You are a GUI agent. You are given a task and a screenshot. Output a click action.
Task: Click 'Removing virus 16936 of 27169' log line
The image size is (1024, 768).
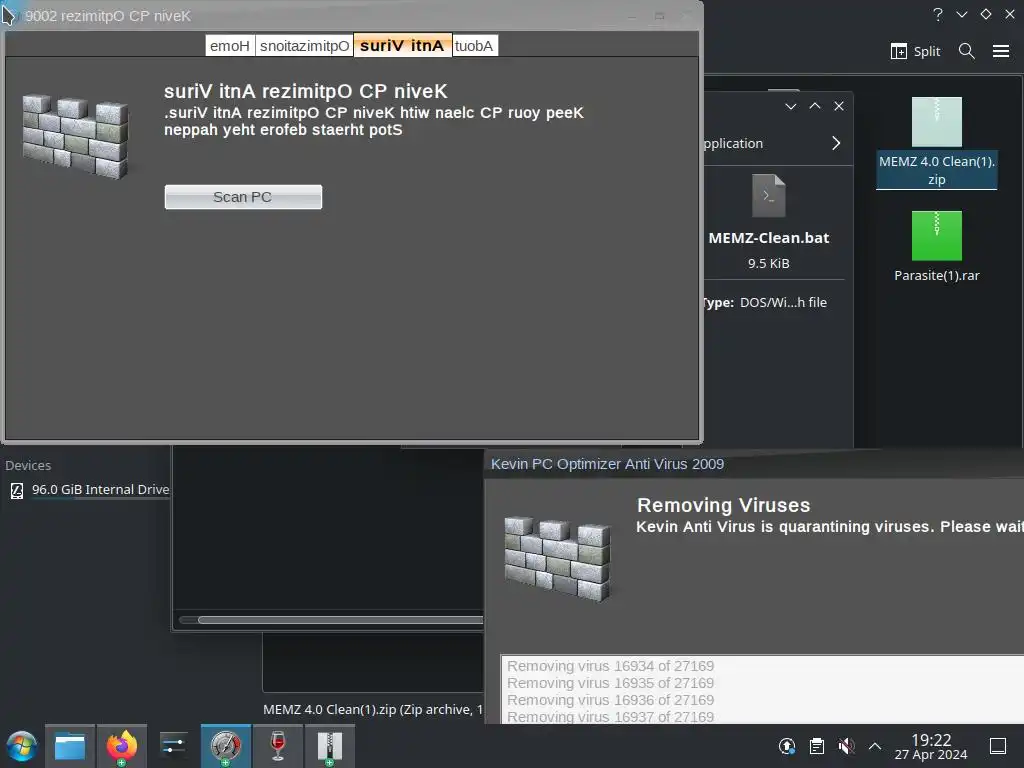click(x=611, y=700)
